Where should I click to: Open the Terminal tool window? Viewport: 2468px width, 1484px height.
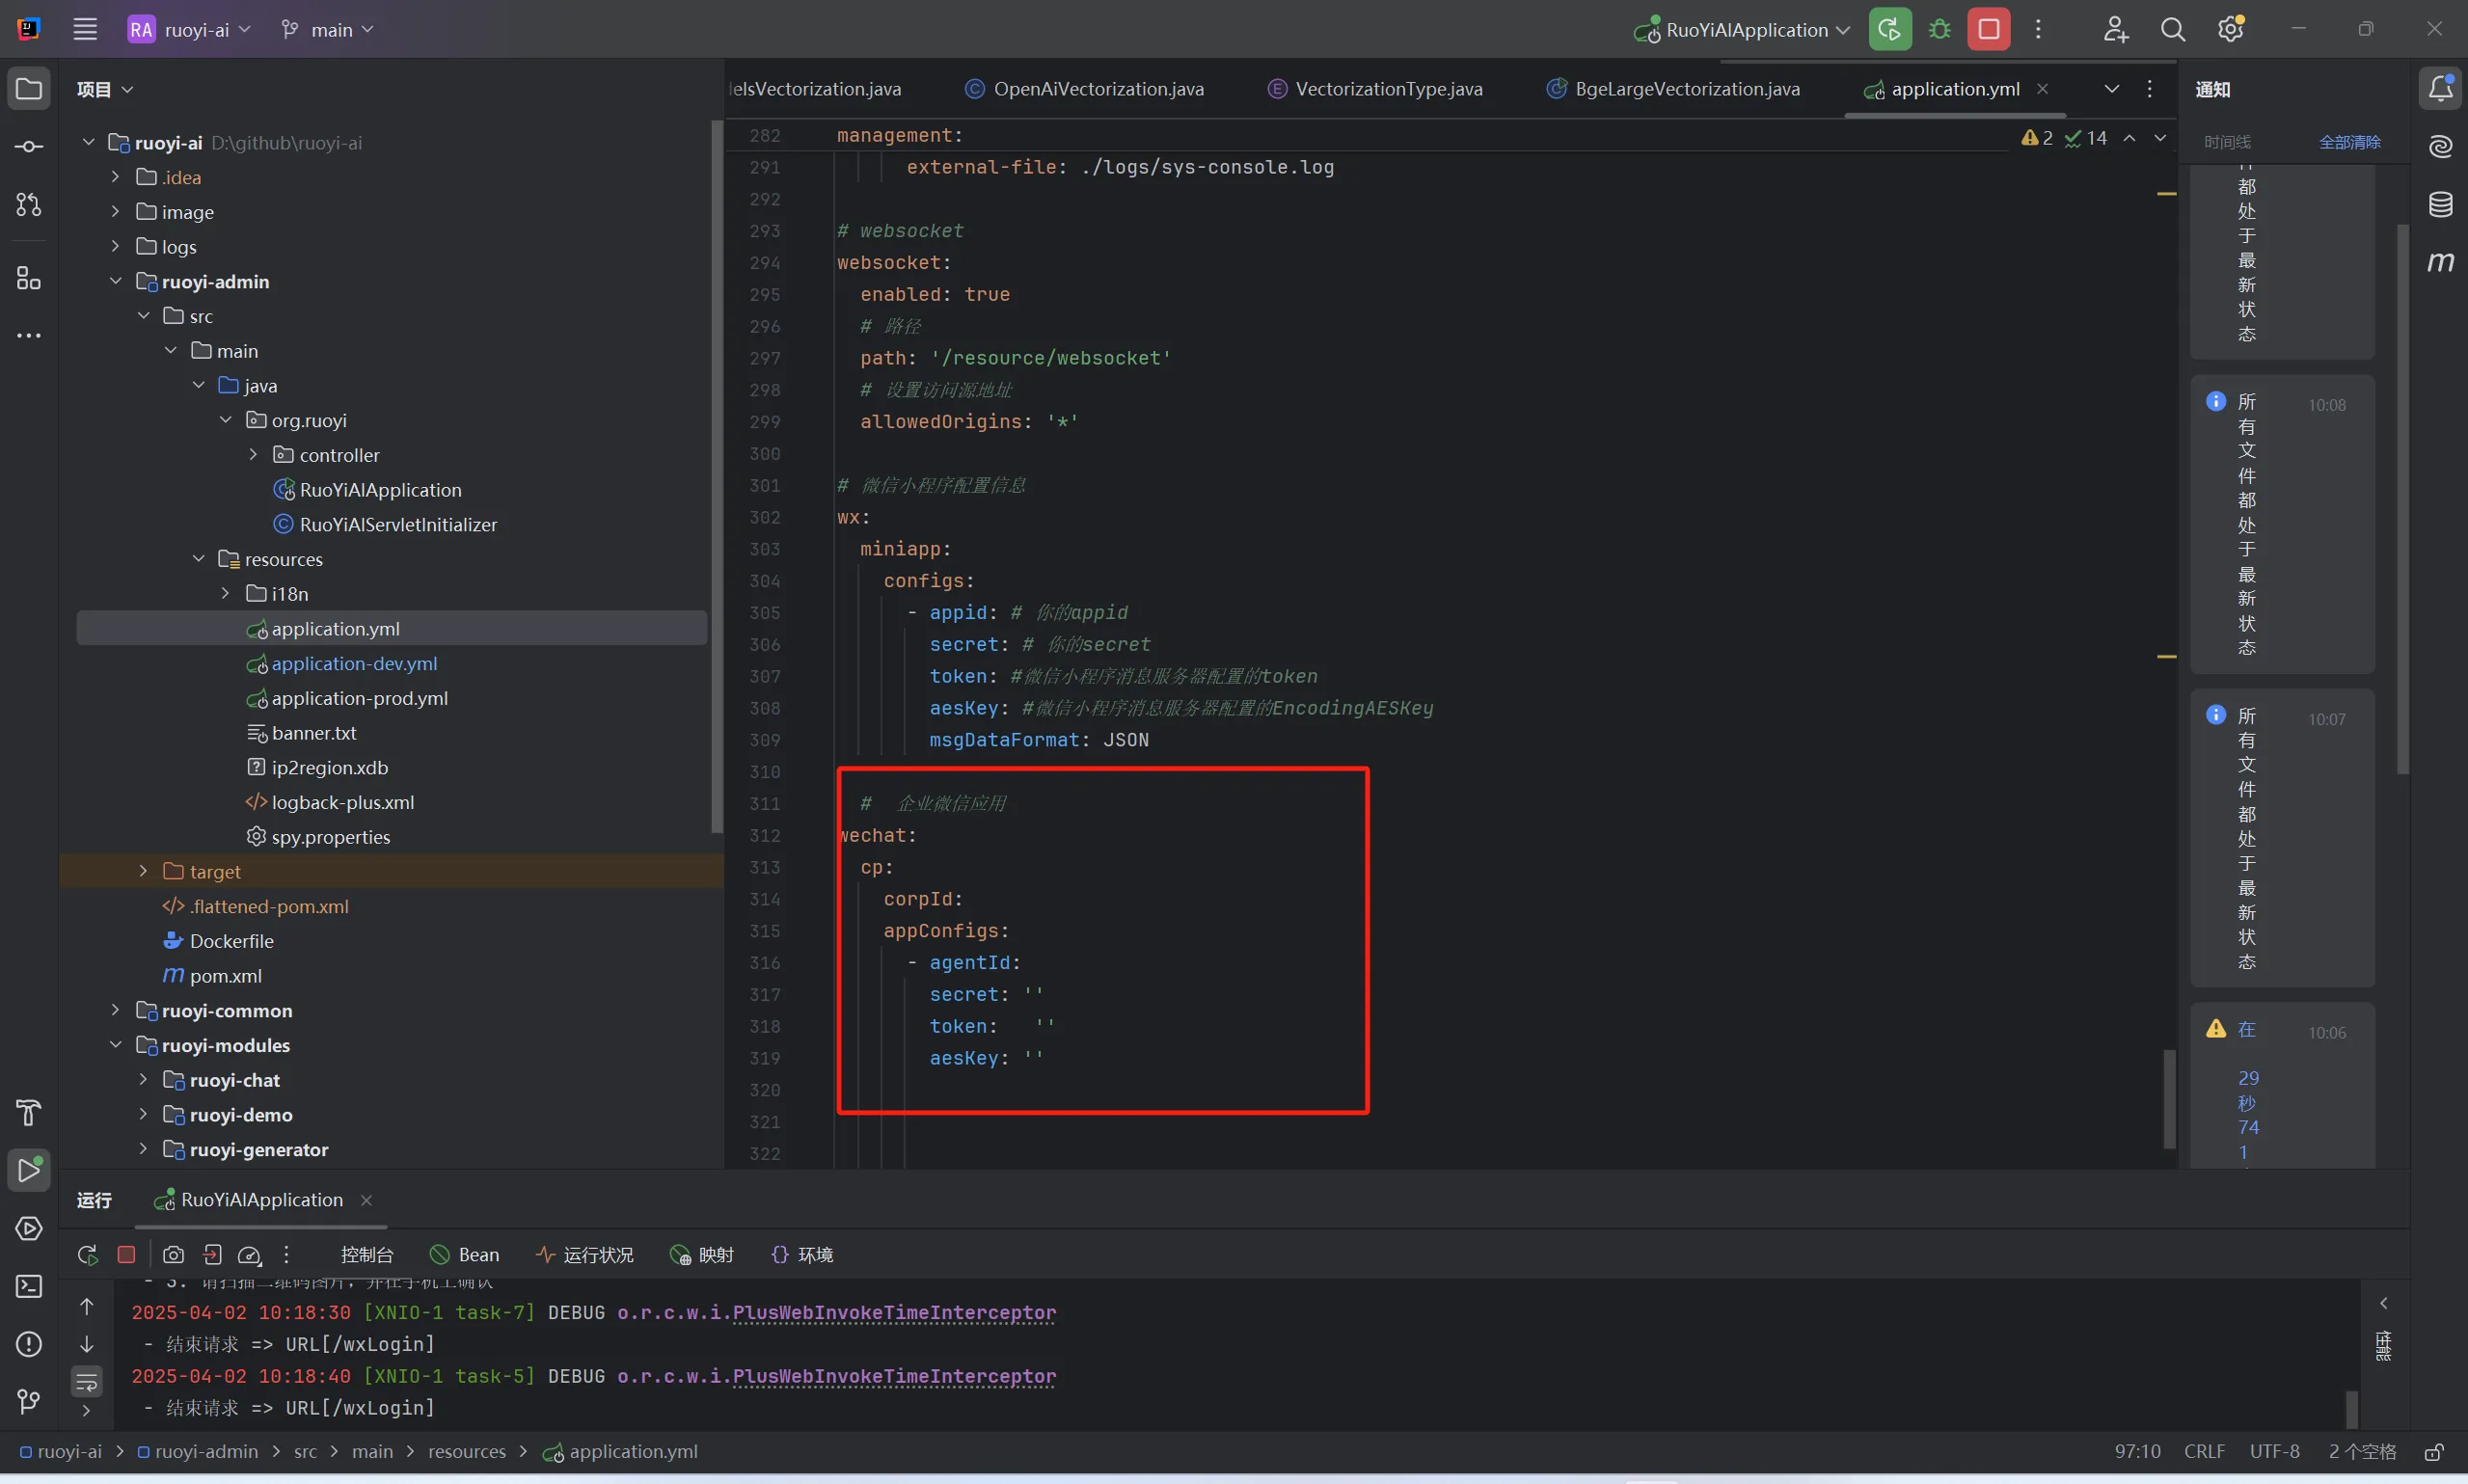29,1286
